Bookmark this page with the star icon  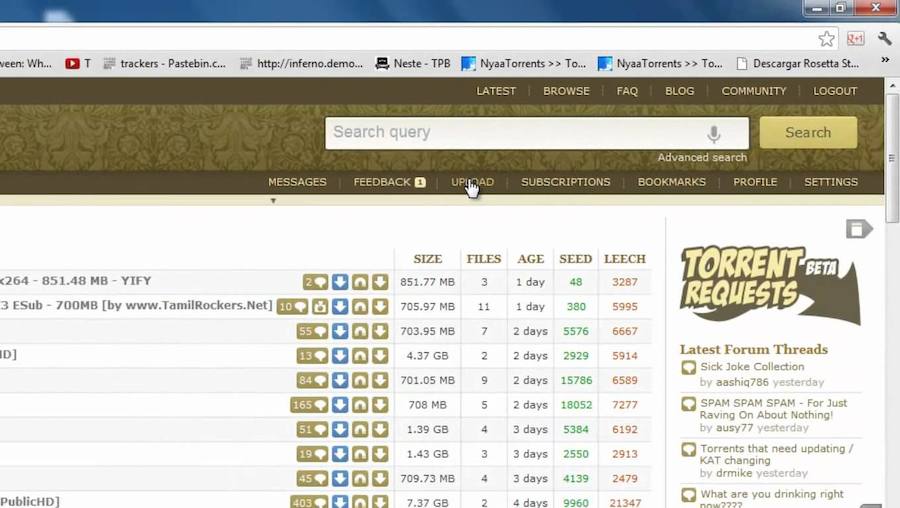(x=826, y=38)
